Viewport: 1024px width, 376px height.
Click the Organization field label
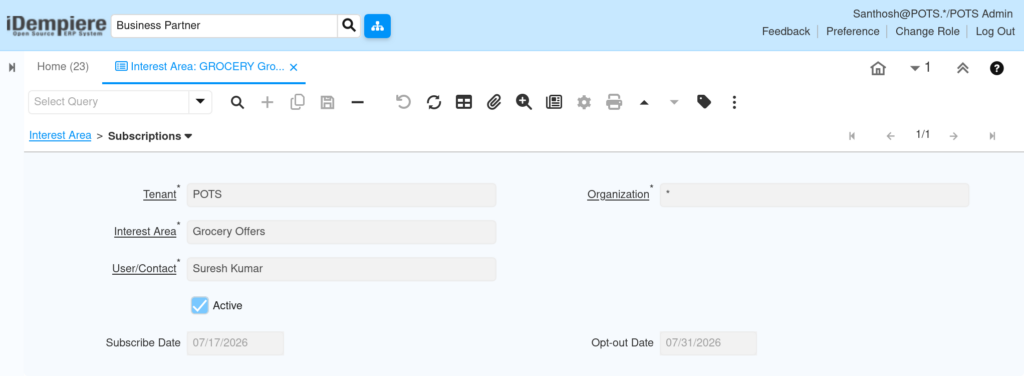[618, 195]
